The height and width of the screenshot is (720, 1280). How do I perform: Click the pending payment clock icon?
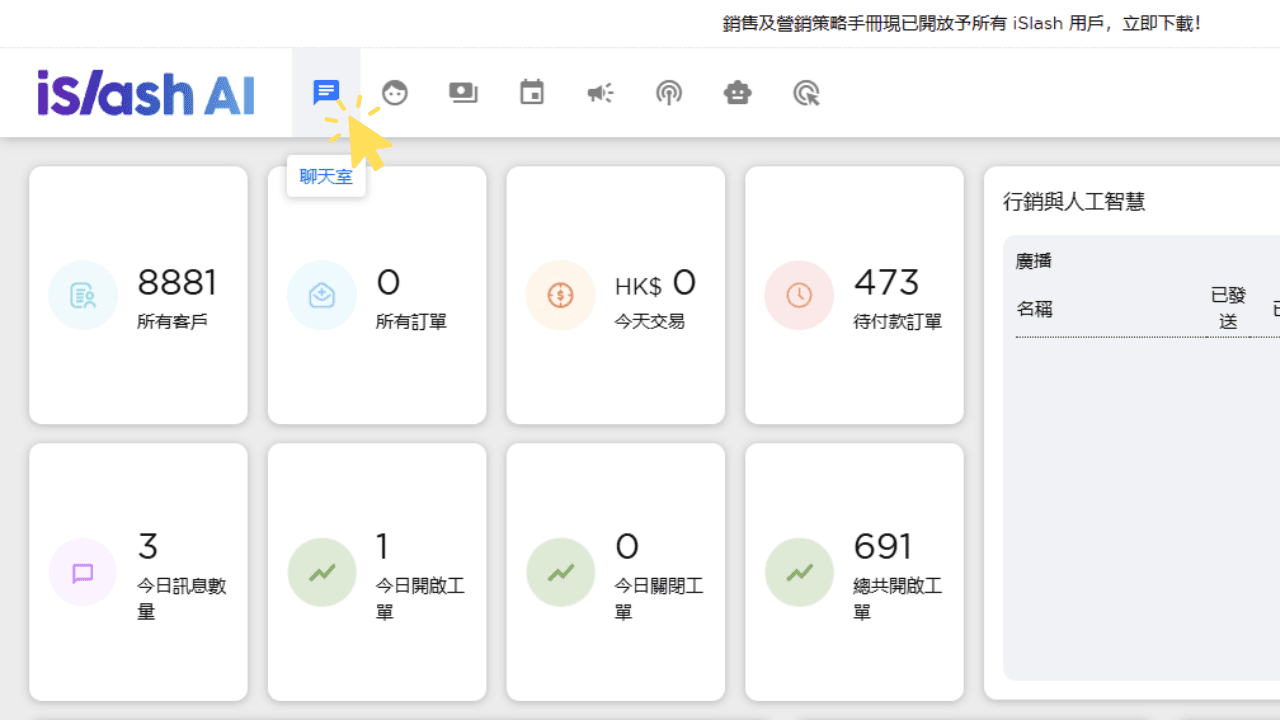pyautogui.click(x=799, y=295)
